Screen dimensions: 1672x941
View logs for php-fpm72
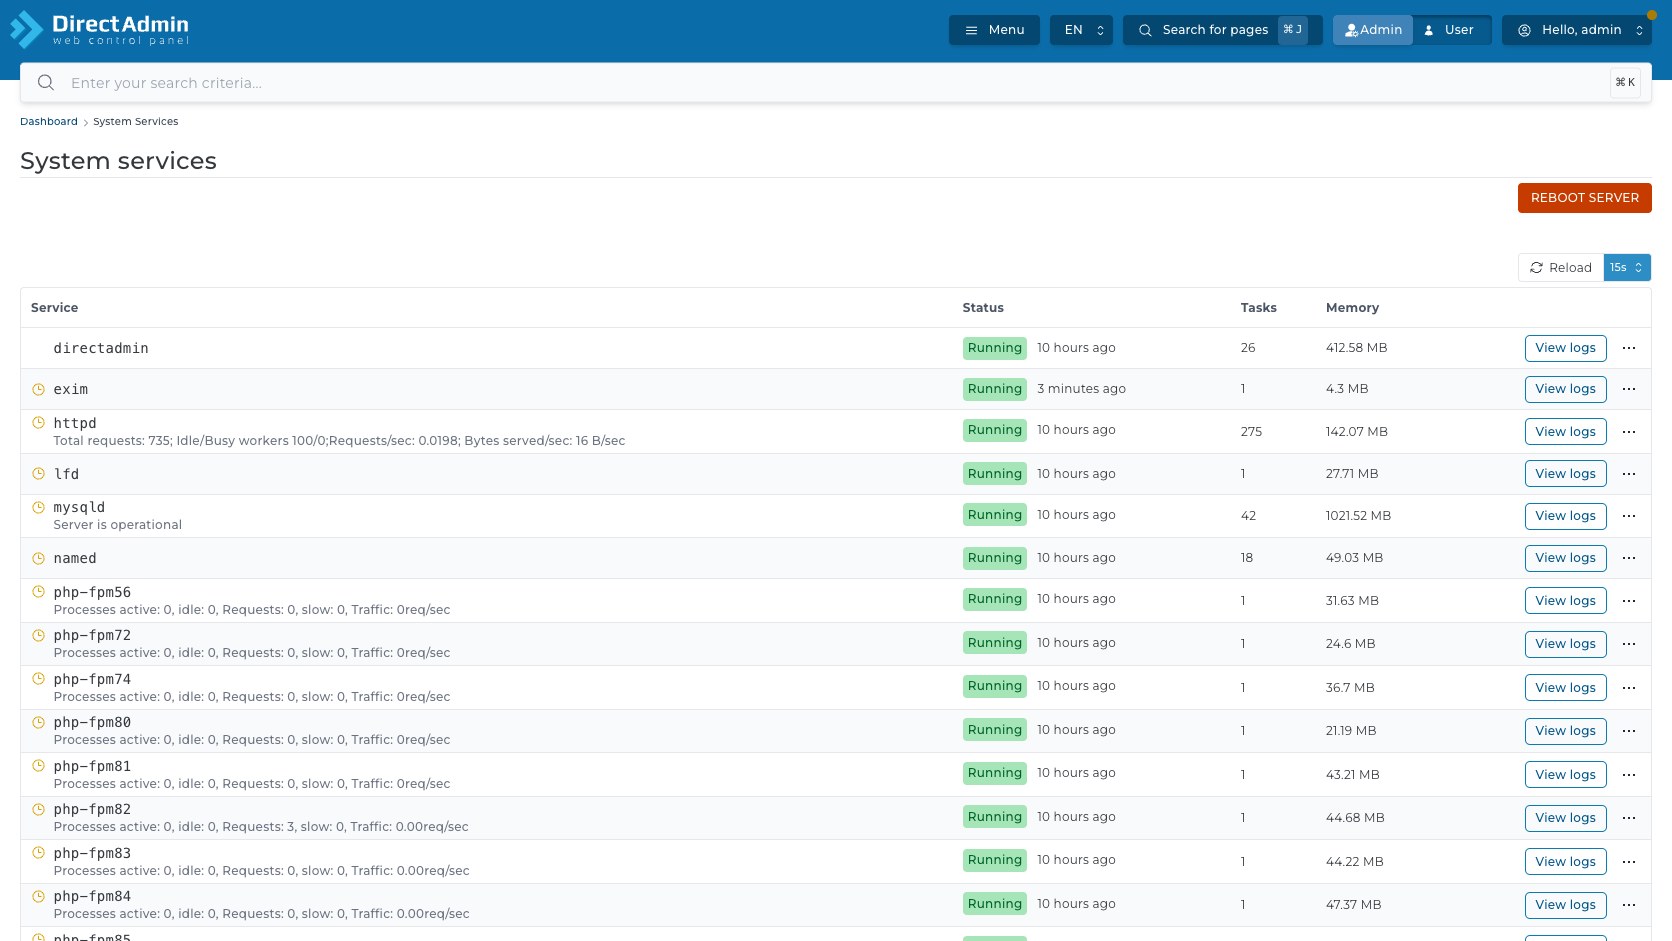point(1565,644)
